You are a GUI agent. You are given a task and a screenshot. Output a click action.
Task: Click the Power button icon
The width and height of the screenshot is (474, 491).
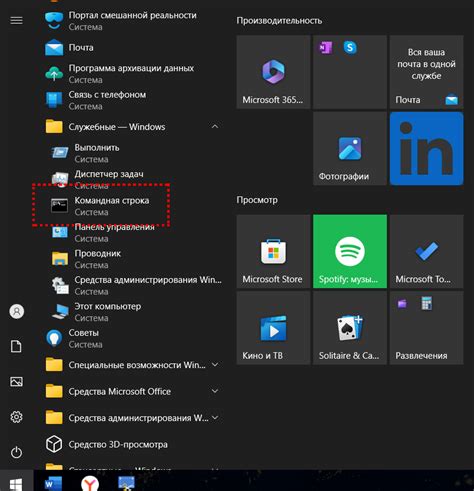[x=16, y=452]
